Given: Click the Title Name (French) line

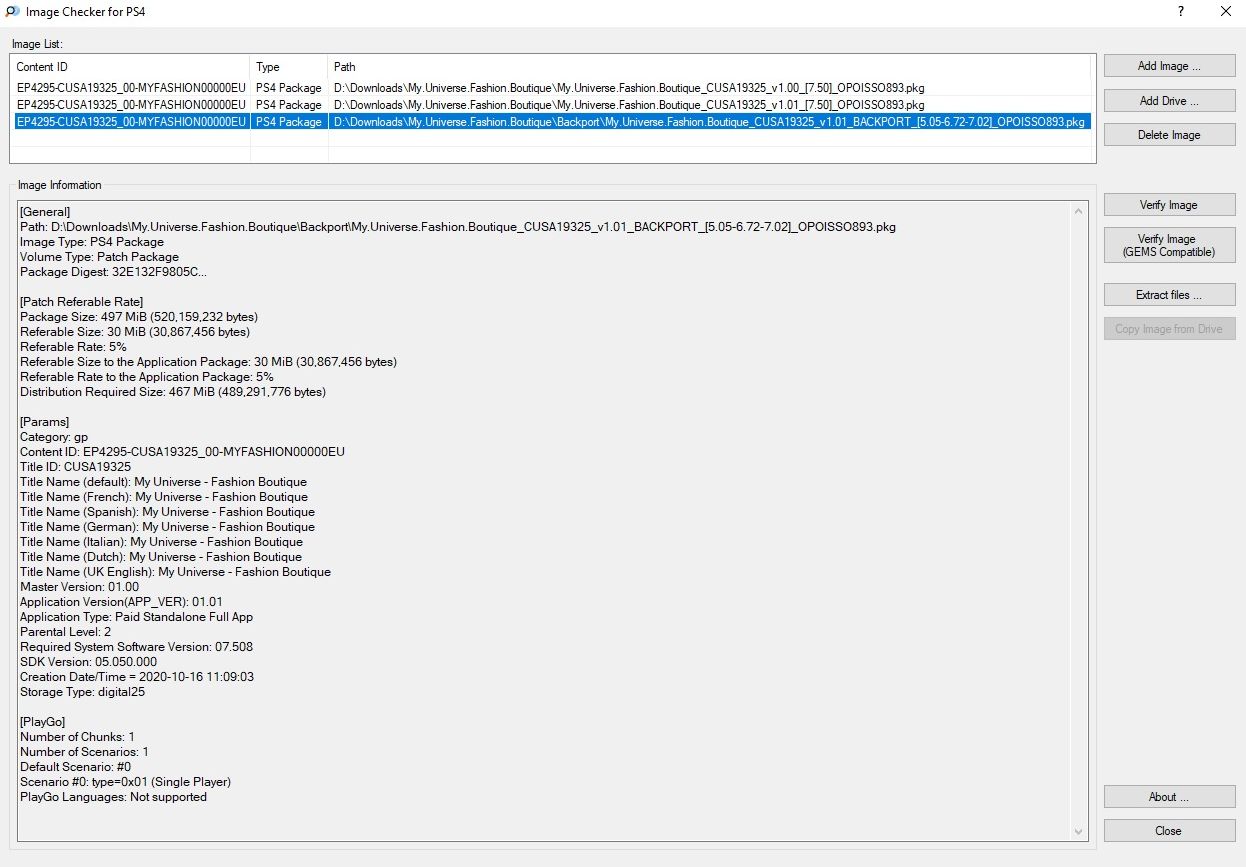Looking at the screenshot, I should (164, 497).
